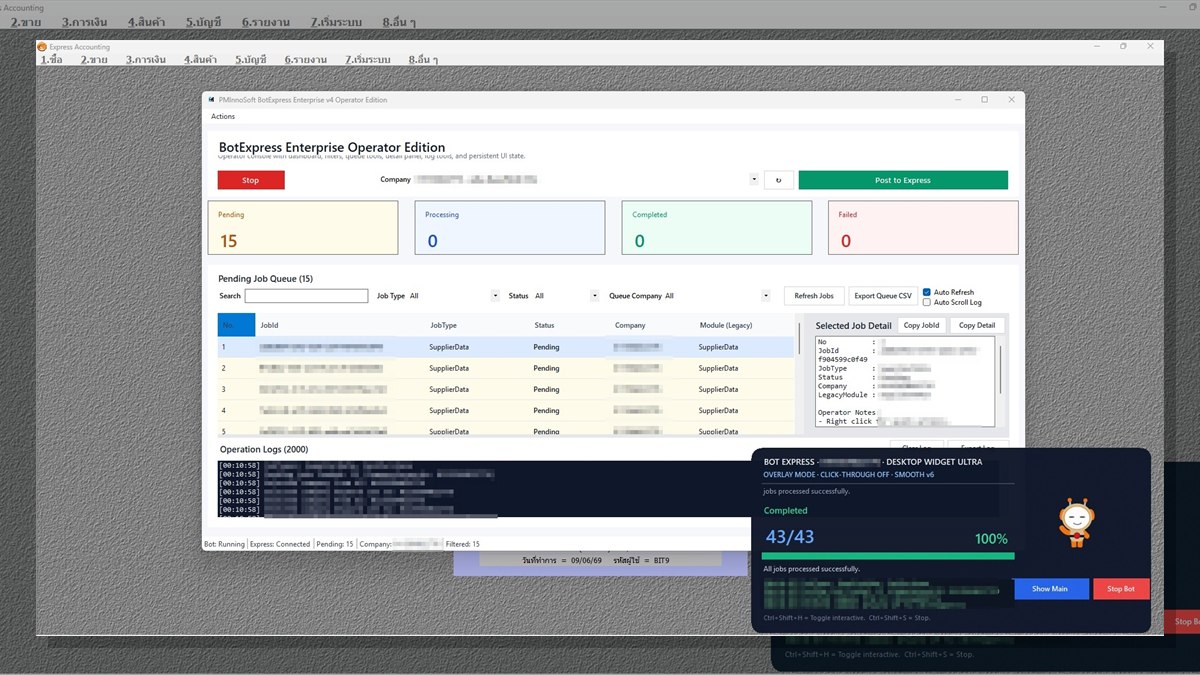The width and height of the screenshot is (1200, 675).
Task: Click the BotExpress window title bar icon
Action: click(210, 100)
